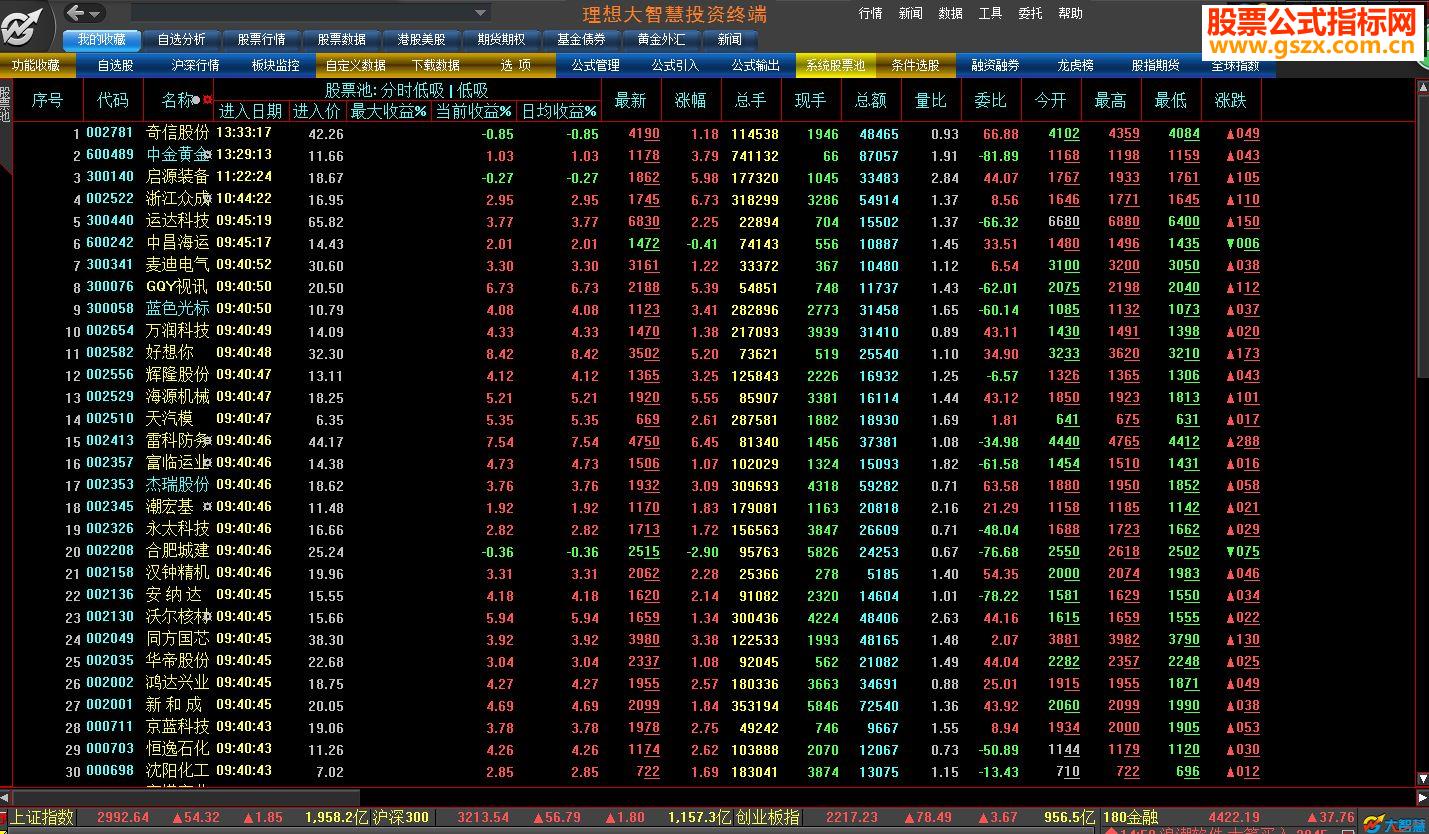Click the horizontal scrollbar left arrow

pos(6,797)
